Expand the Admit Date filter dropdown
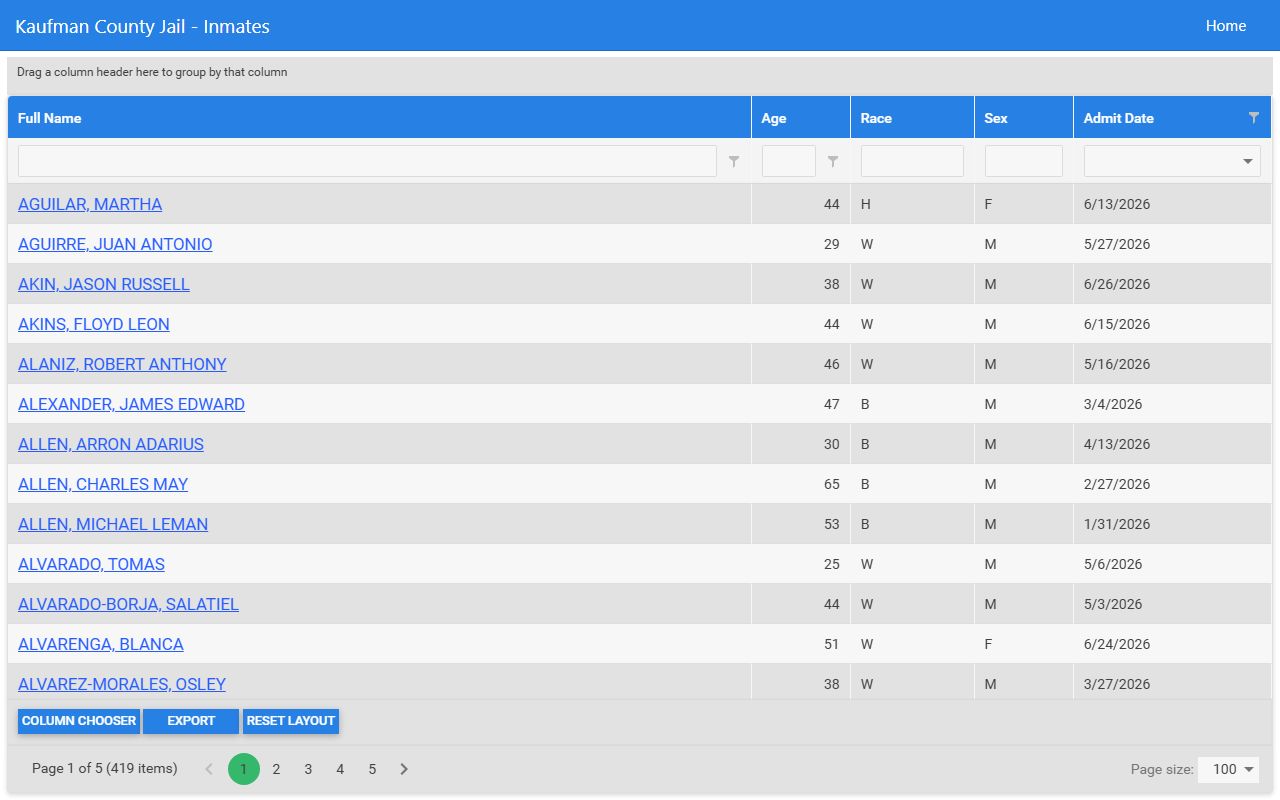Viewport: 1280px width, 800px height. coord(1247,161)
